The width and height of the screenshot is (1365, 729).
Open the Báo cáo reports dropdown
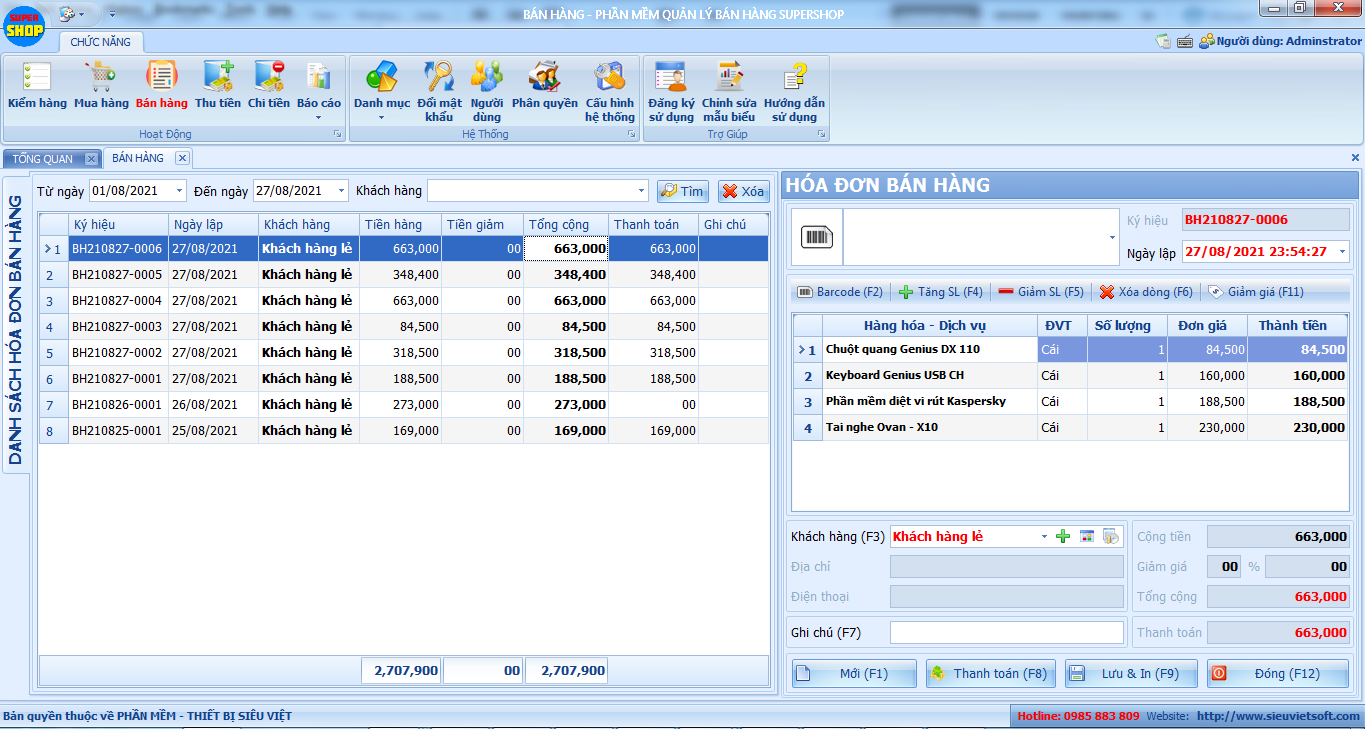tap(319, 90)
